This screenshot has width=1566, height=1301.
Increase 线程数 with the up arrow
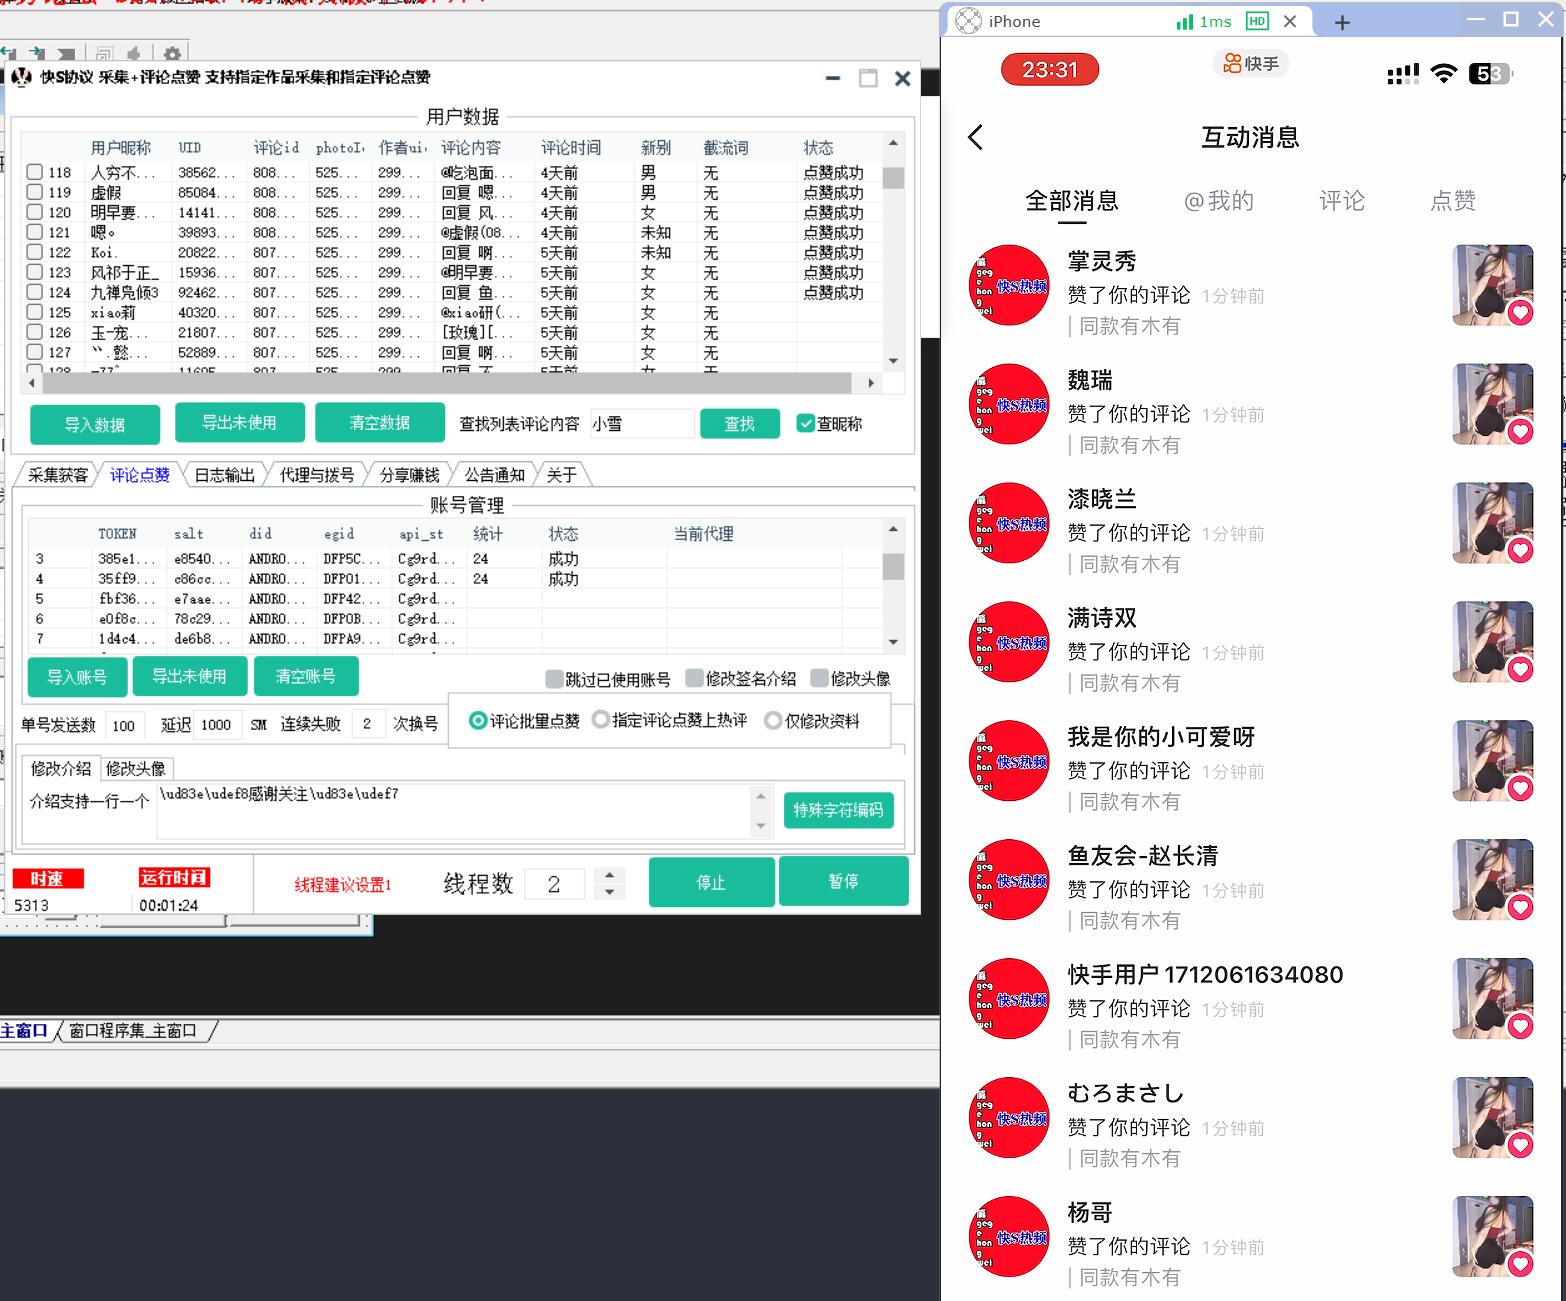tap(609, 875)
